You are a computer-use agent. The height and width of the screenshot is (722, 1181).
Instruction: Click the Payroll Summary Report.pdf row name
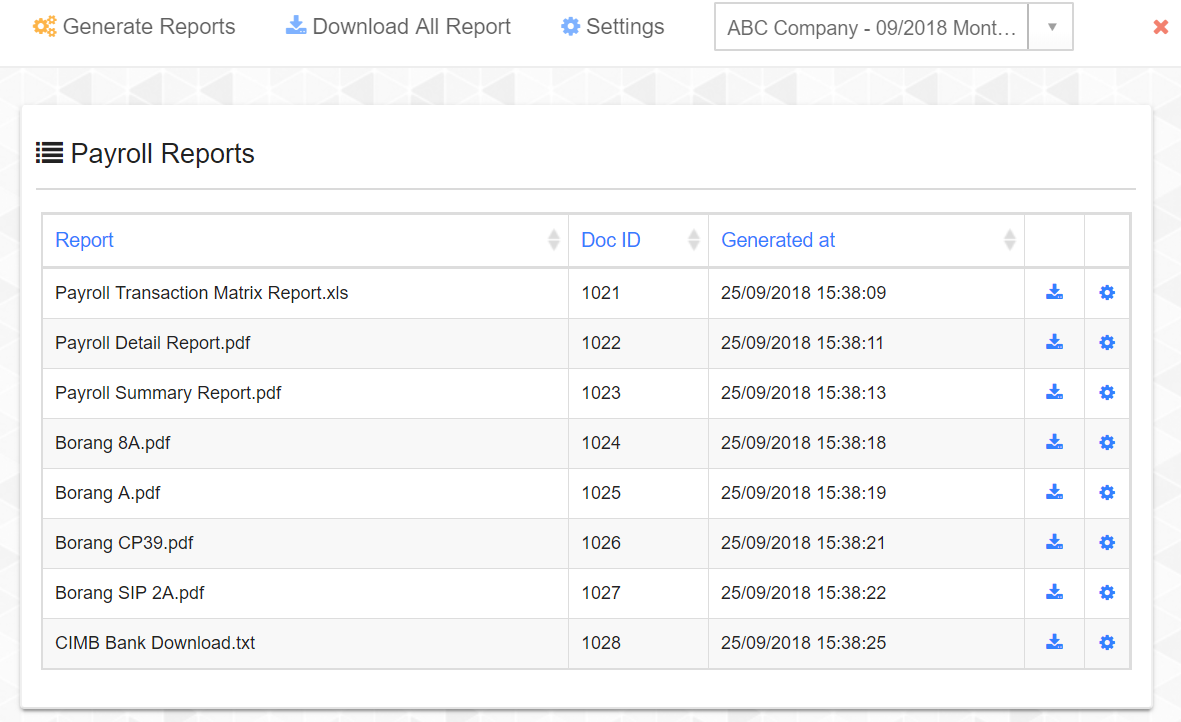click(x=168, y=393)
